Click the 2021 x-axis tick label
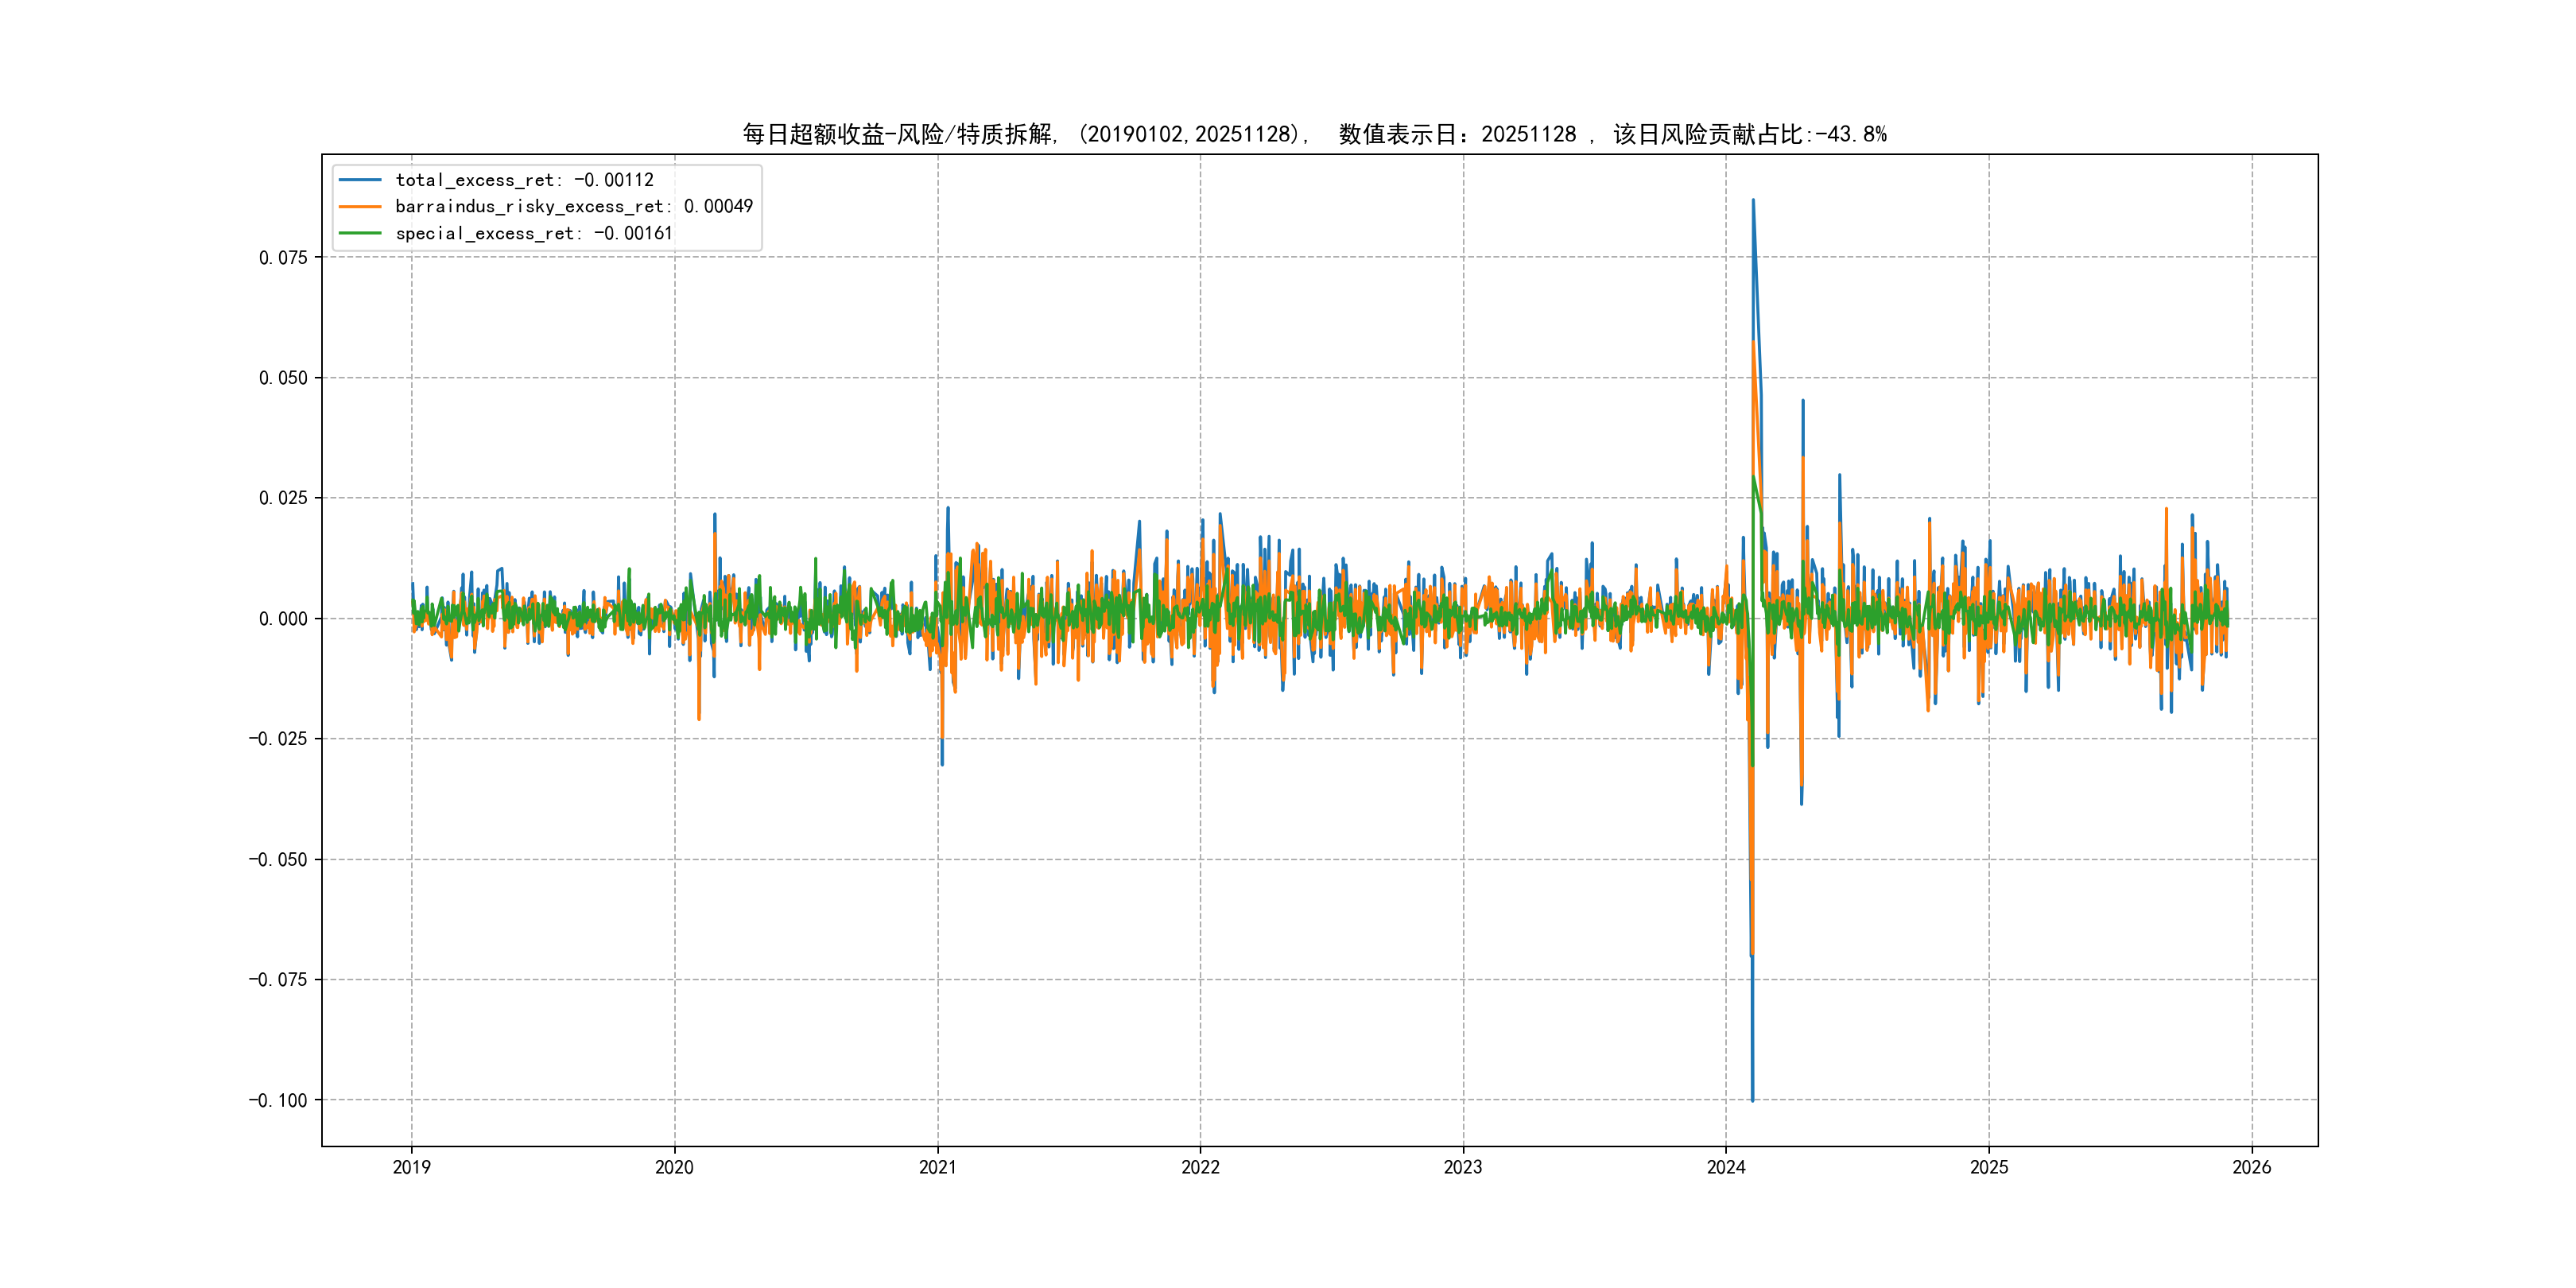Screen dimensions: 2576x1288 tap(937, 1167)
